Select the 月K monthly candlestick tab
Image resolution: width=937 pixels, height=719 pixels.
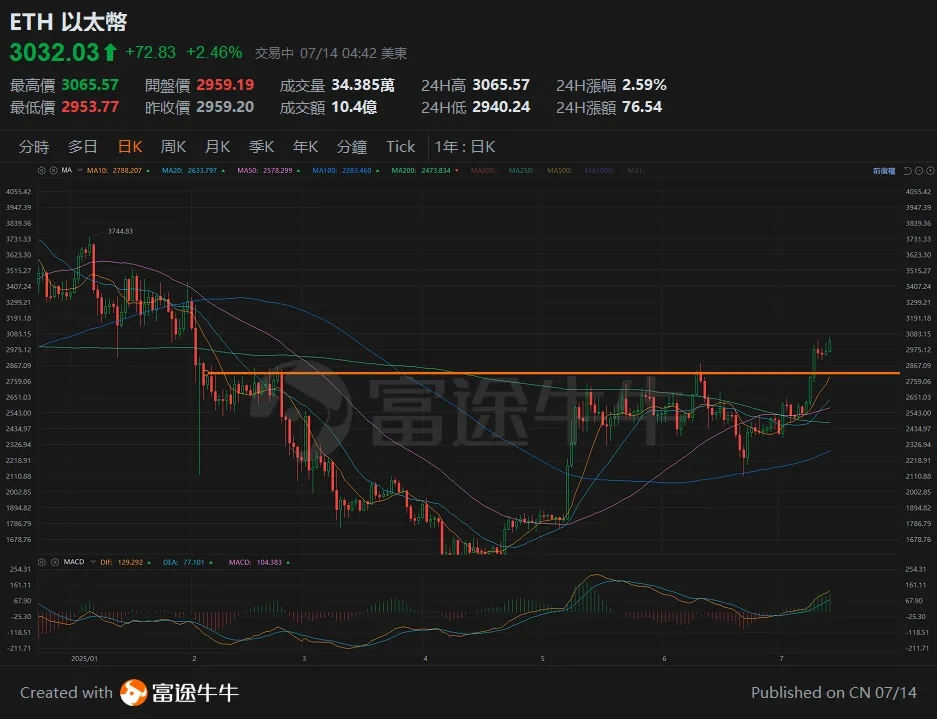[x=218, y=146]
